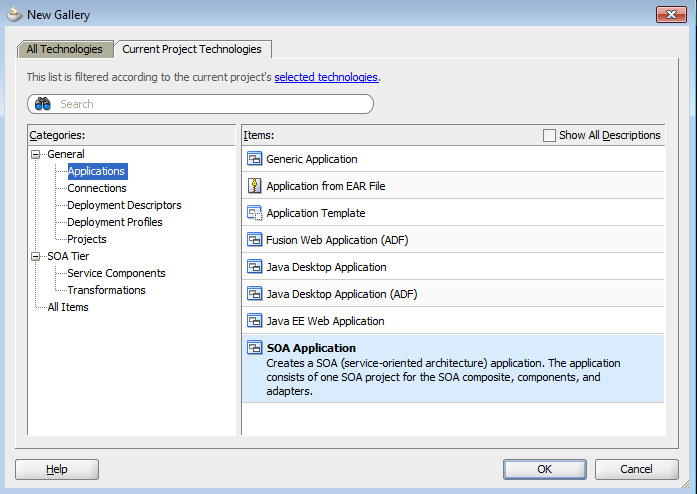Click the binoculars search icon
This screenshot has width=697, height=494.
tap(43, 104)
